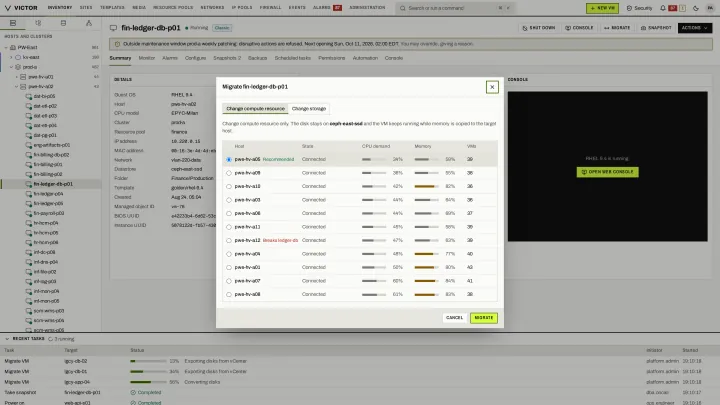Screen dimensions: 720x405
Task: Click the Snapshot button in the header
Action: click(656, 28)
